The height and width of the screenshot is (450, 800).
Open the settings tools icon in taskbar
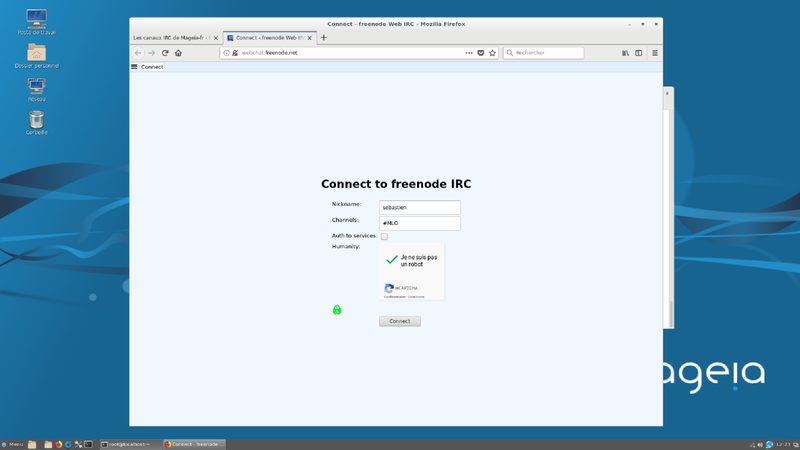tap(78, 444)
